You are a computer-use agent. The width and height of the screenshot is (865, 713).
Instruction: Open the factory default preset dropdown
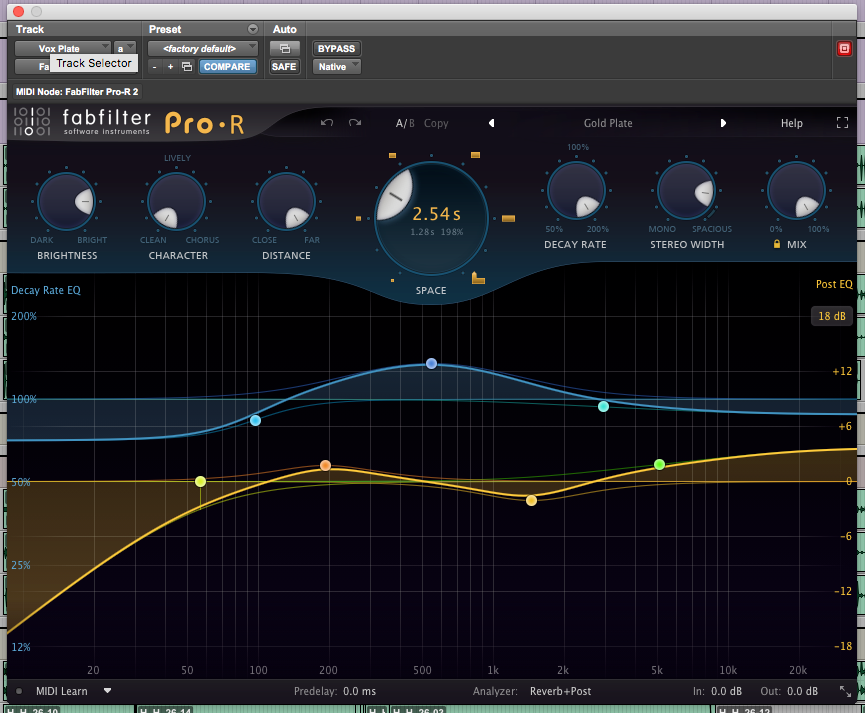202,49
